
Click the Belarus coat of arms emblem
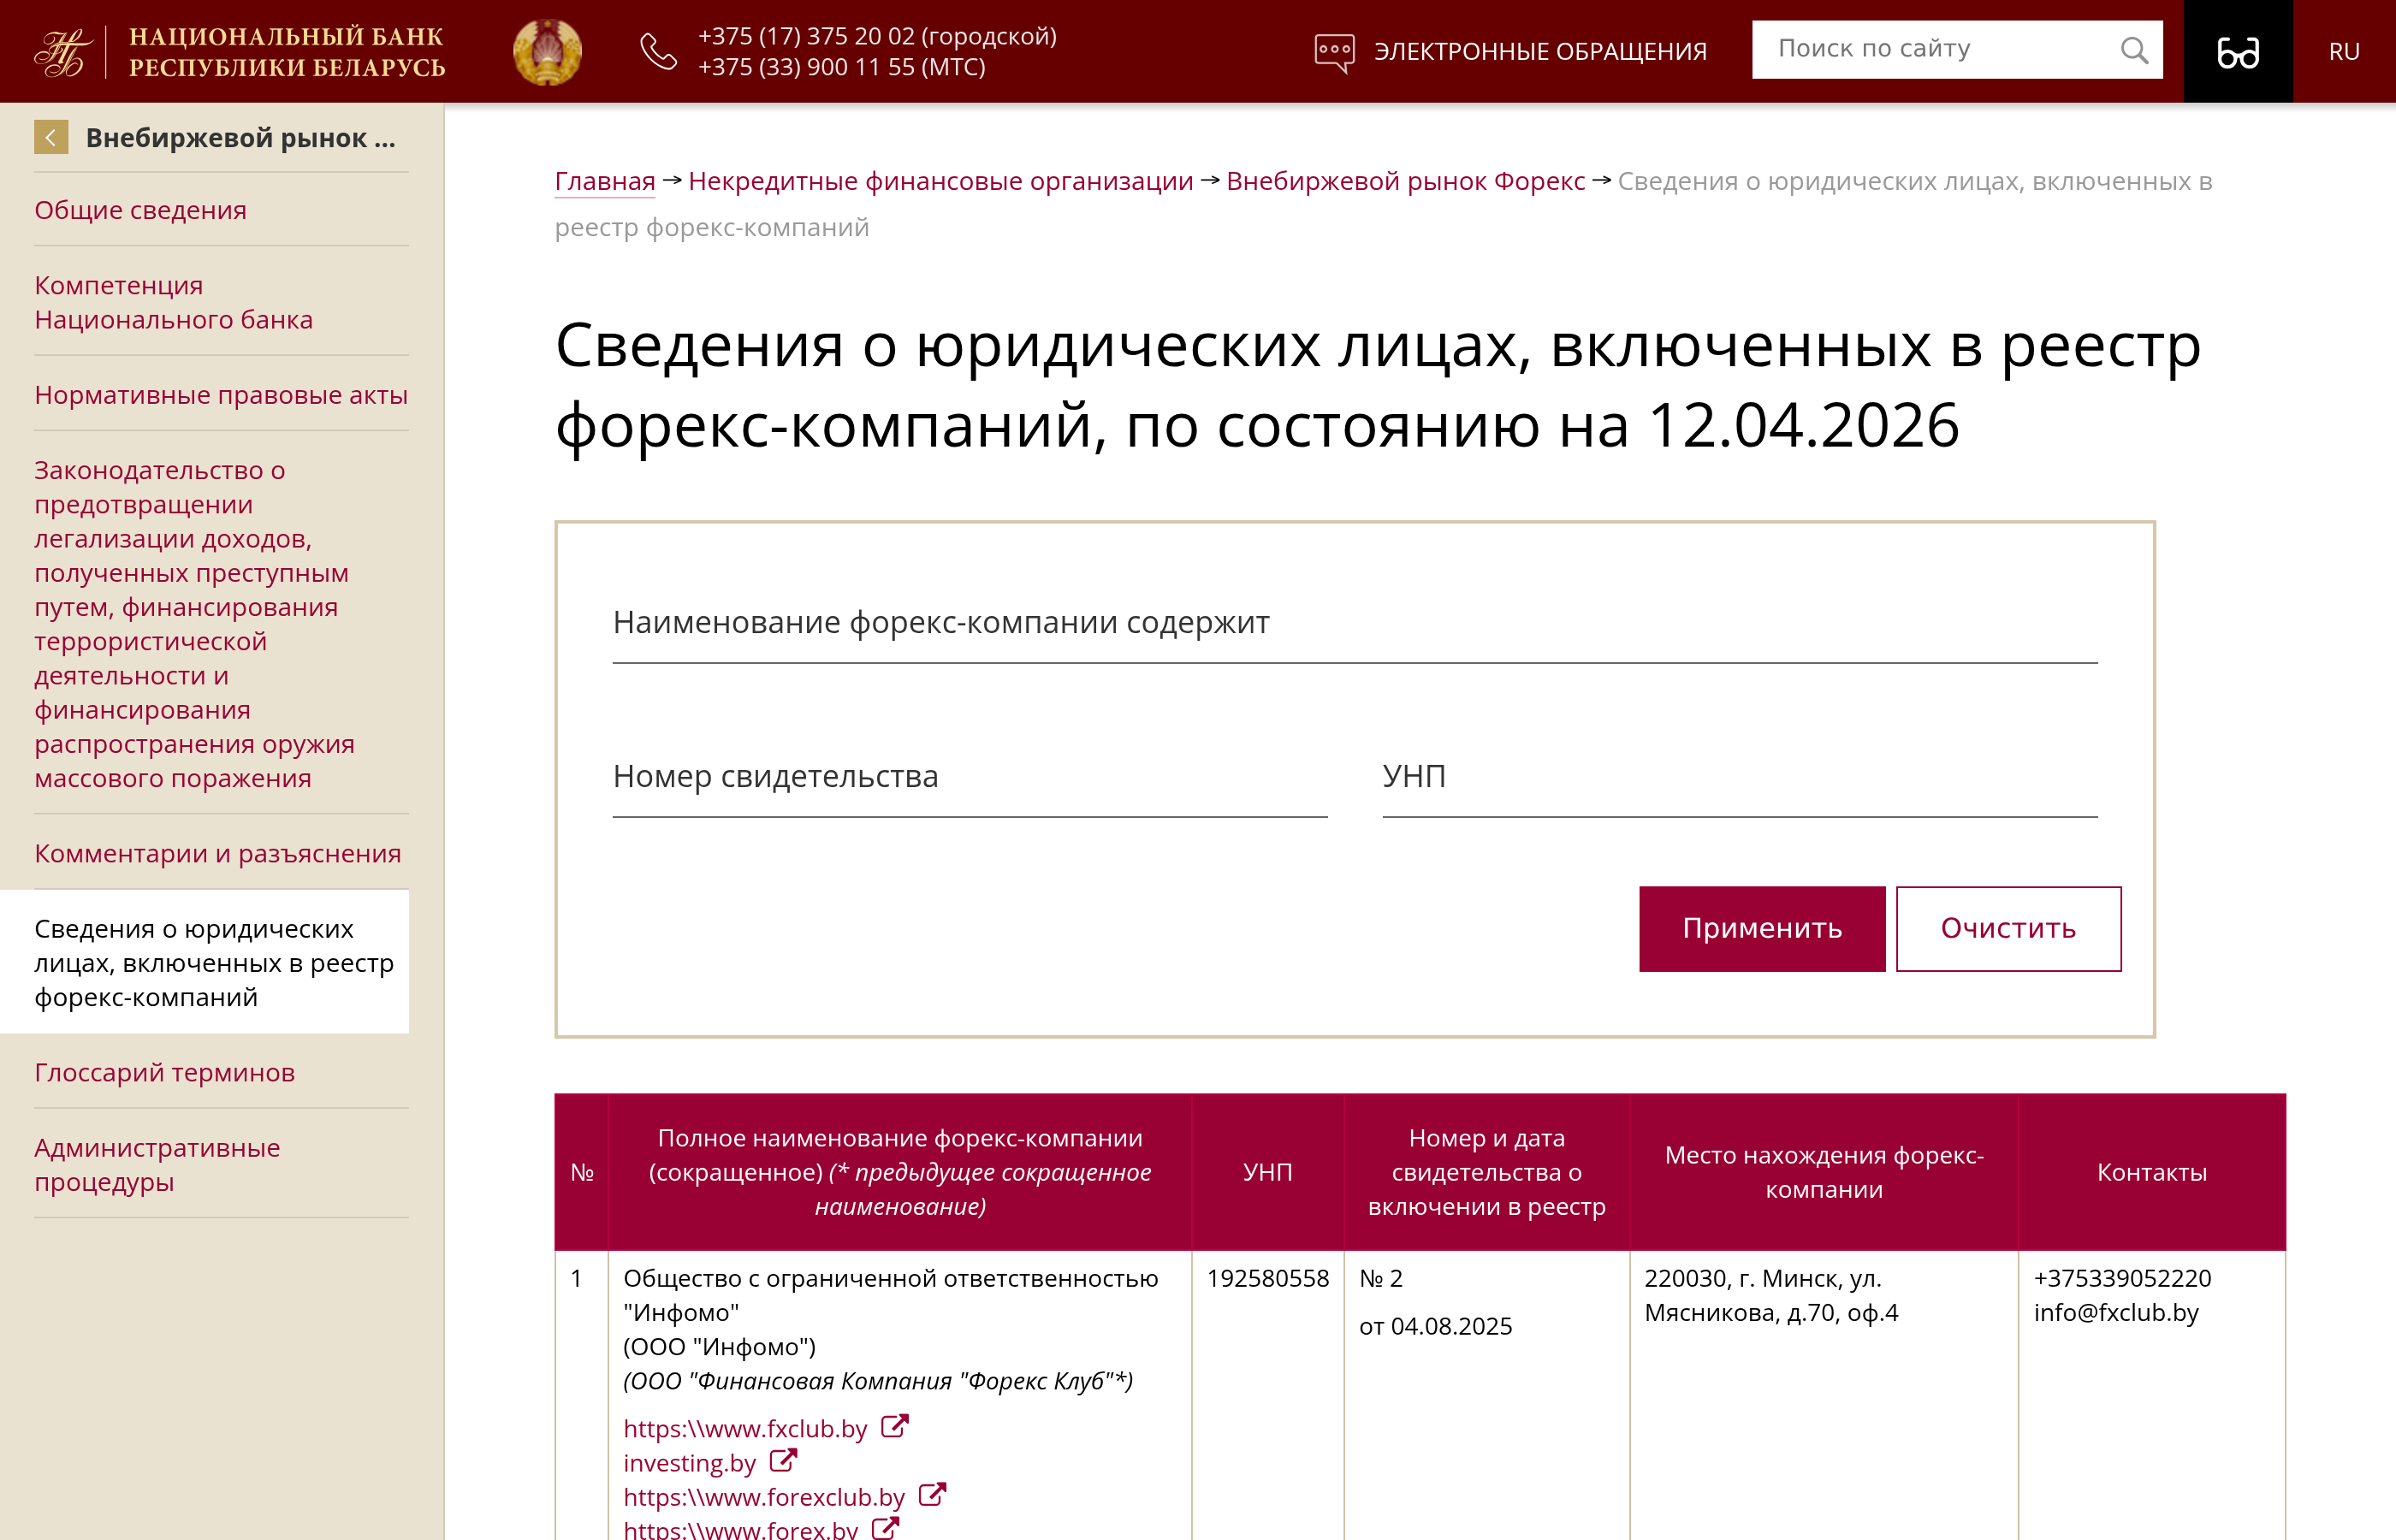547,51
